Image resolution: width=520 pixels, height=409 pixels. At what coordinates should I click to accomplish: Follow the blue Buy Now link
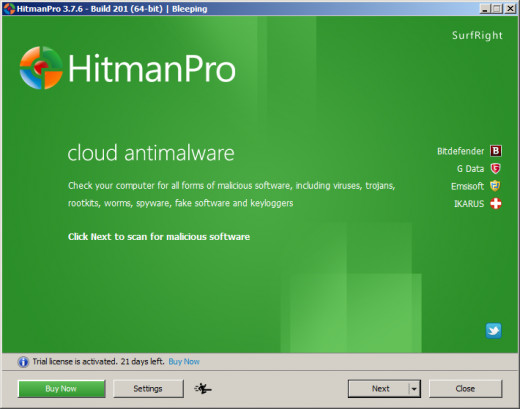coord(184,362)
